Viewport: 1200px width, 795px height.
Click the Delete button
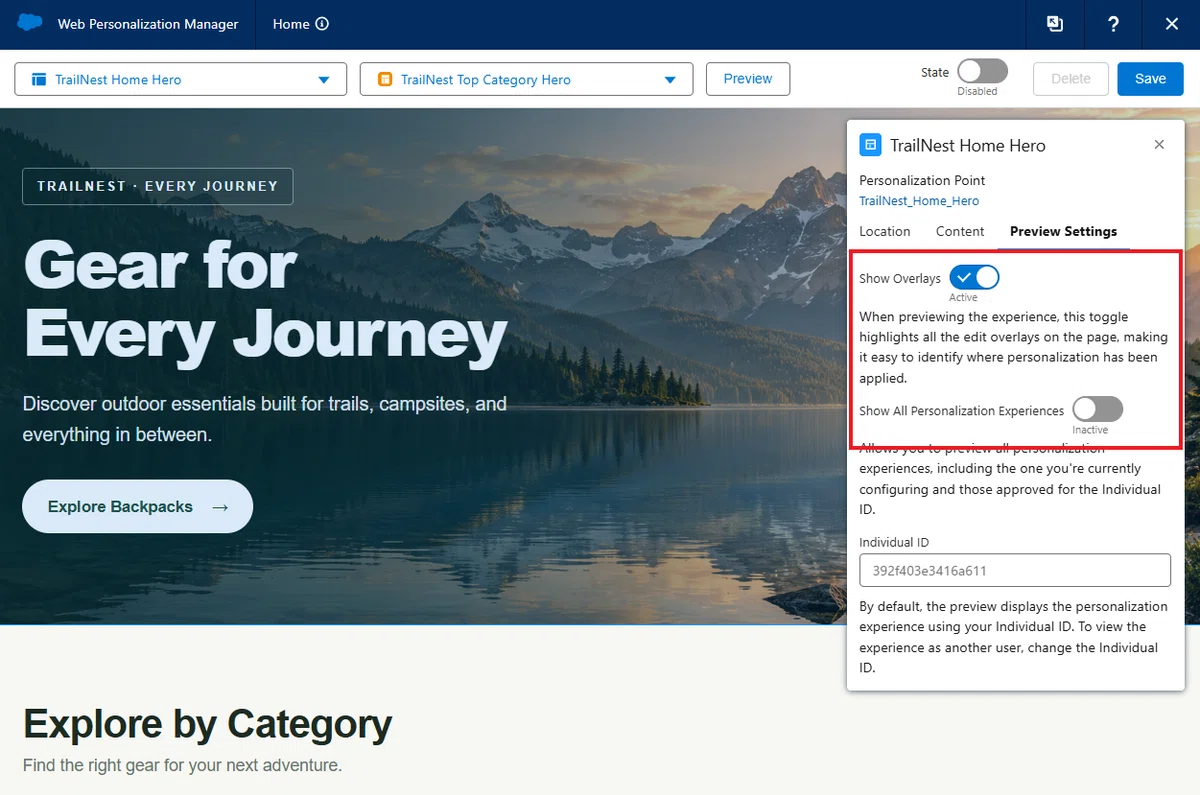coord(1071,79)
